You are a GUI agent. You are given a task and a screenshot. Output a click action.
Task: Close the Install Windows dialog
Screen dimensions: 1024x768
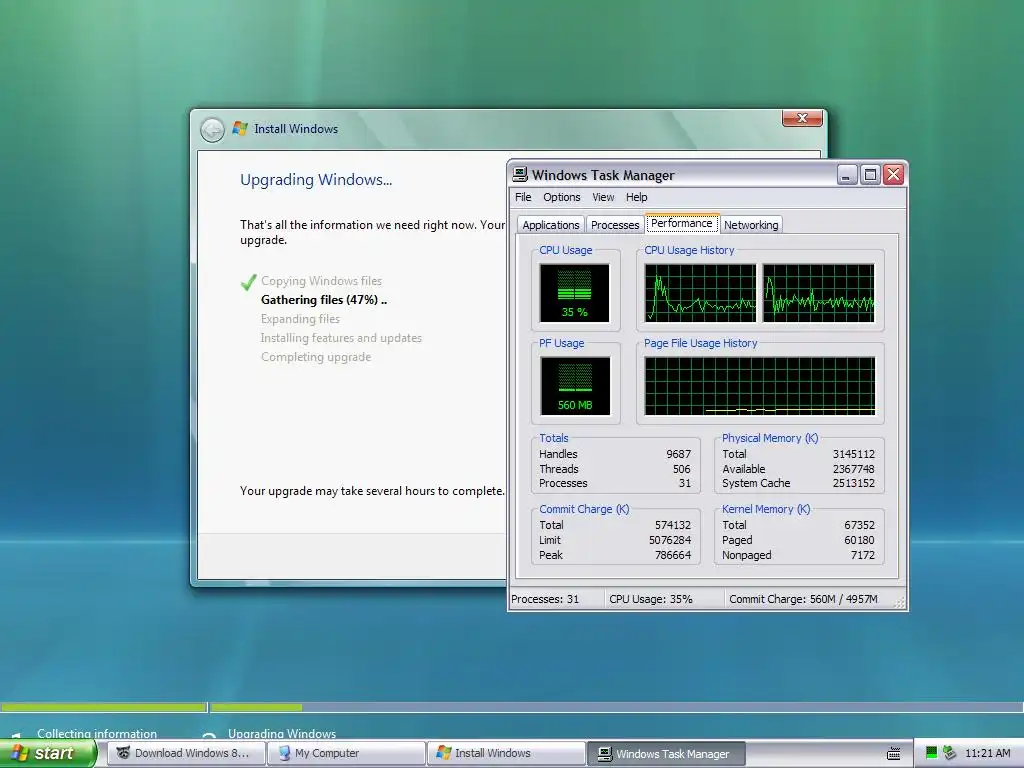point(802,118)
